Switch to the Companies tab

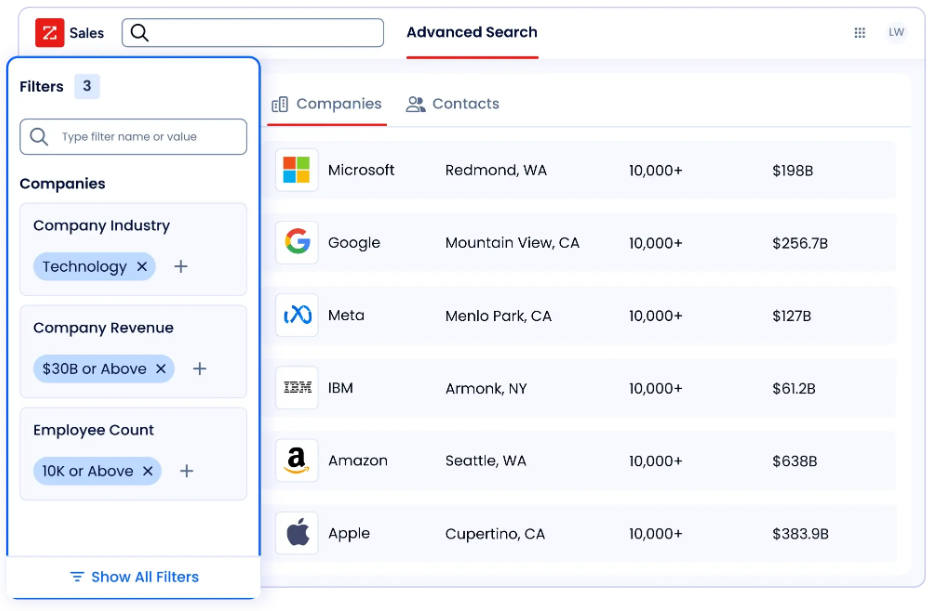click(327, 104)
